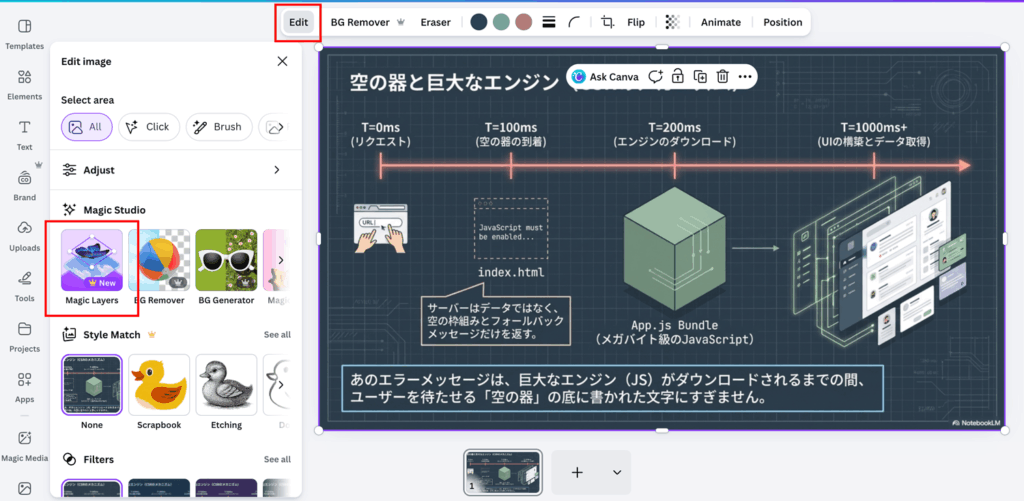Click the border style lines icon
The width and height of the screenshot is (1024, 501).
point(548,22)
